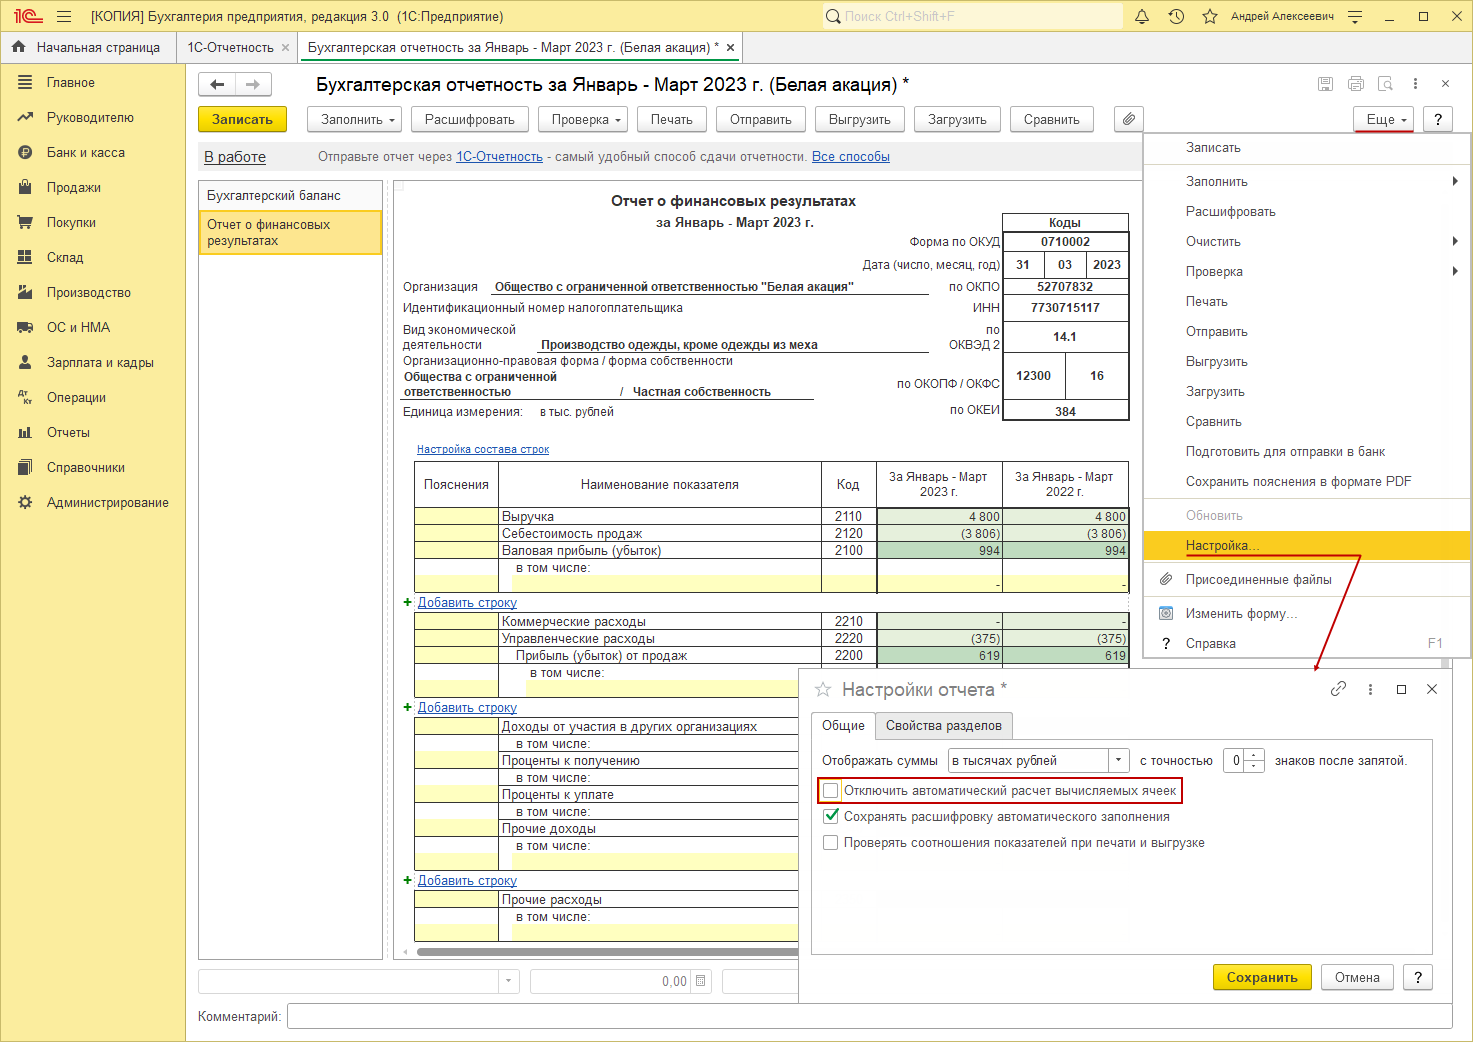The width and height of the screenshot is (1474, 1044).
Task: Open the Настройка состава строк link
Action: [483, 450]
